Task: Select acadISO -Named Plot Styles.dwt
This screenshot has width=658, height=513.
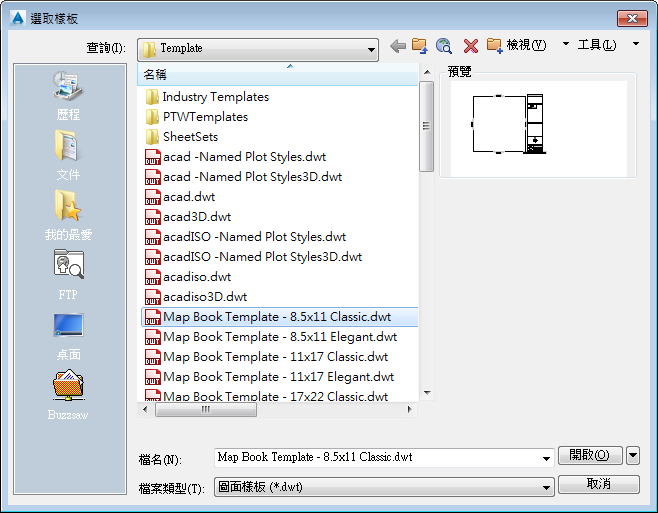Action: [x=245, y=237]
